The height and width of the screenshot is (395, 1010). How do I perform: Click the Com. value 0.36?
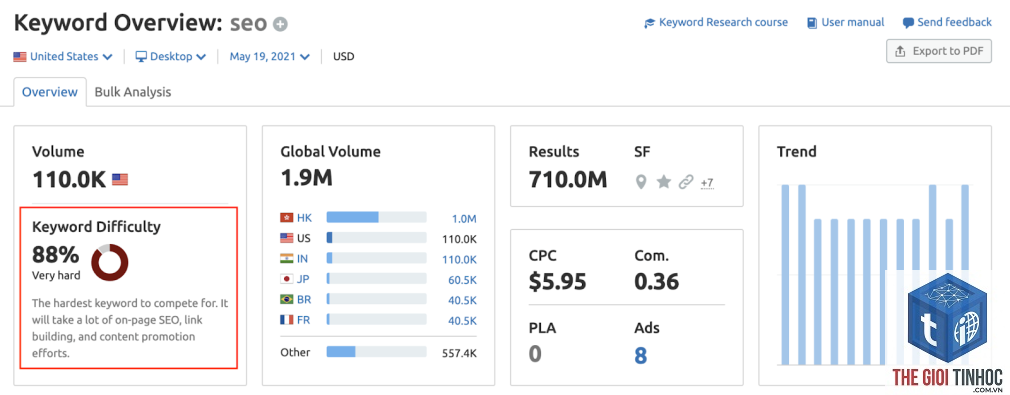tap(657, 281)
